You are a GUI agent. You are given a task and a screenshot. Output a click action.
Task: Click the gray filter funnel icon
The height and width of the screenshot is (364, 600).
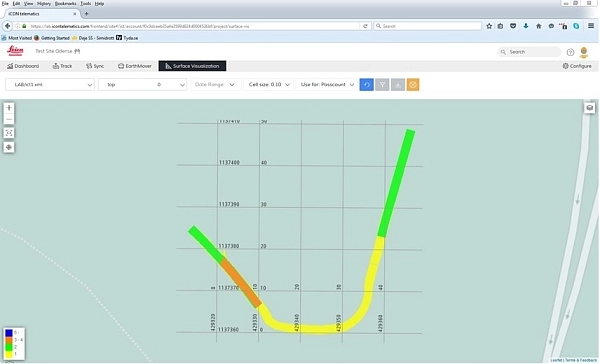click(382, 85)
